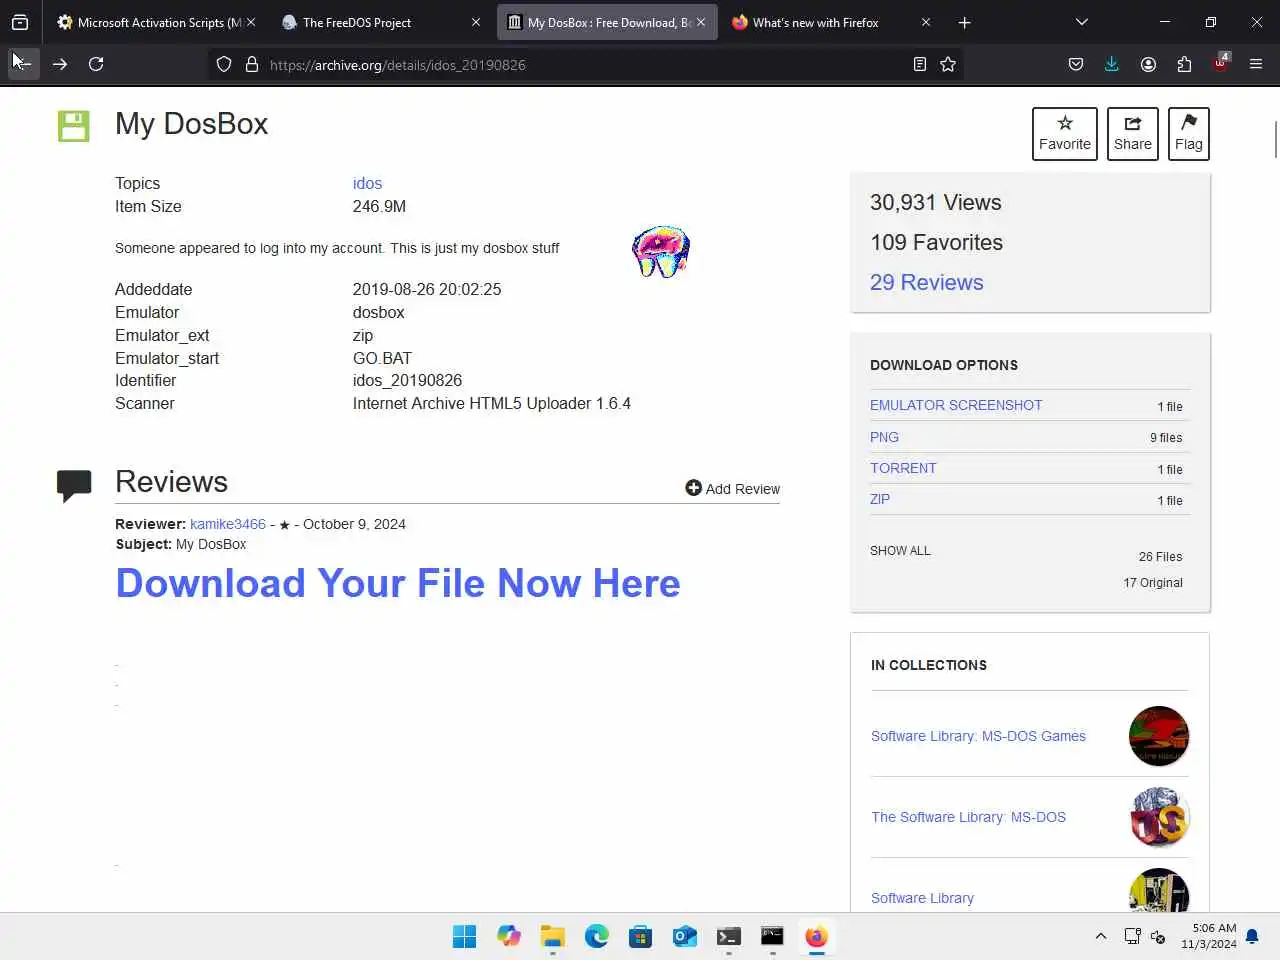1280x960 pixels.
Task: Bookmark this page with the star icon
Action: [948, 64]
